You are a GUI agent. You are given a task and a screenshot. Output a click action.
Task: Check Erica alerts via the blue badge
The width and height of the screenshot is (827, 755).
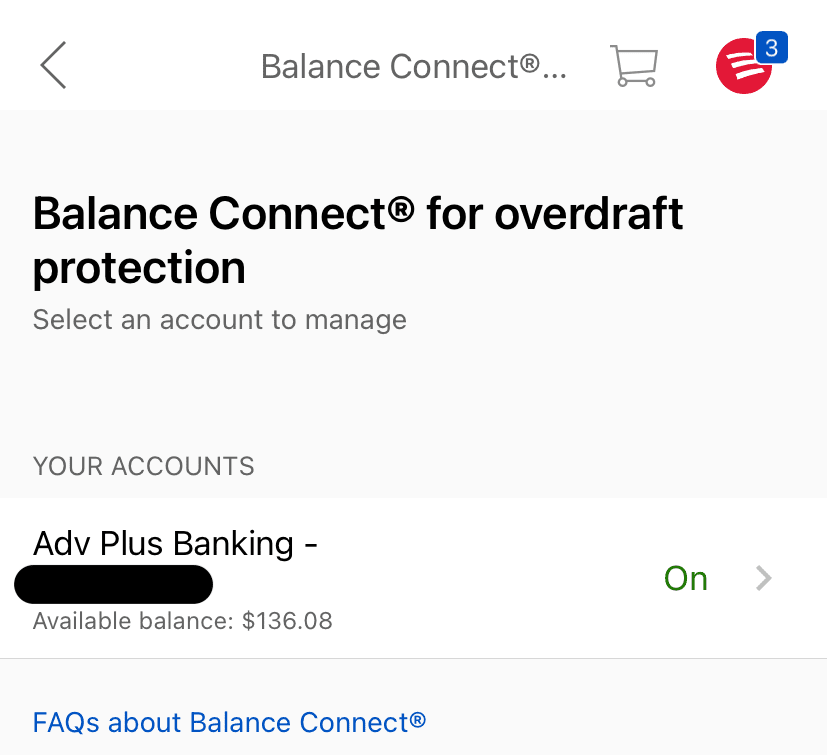771,46
